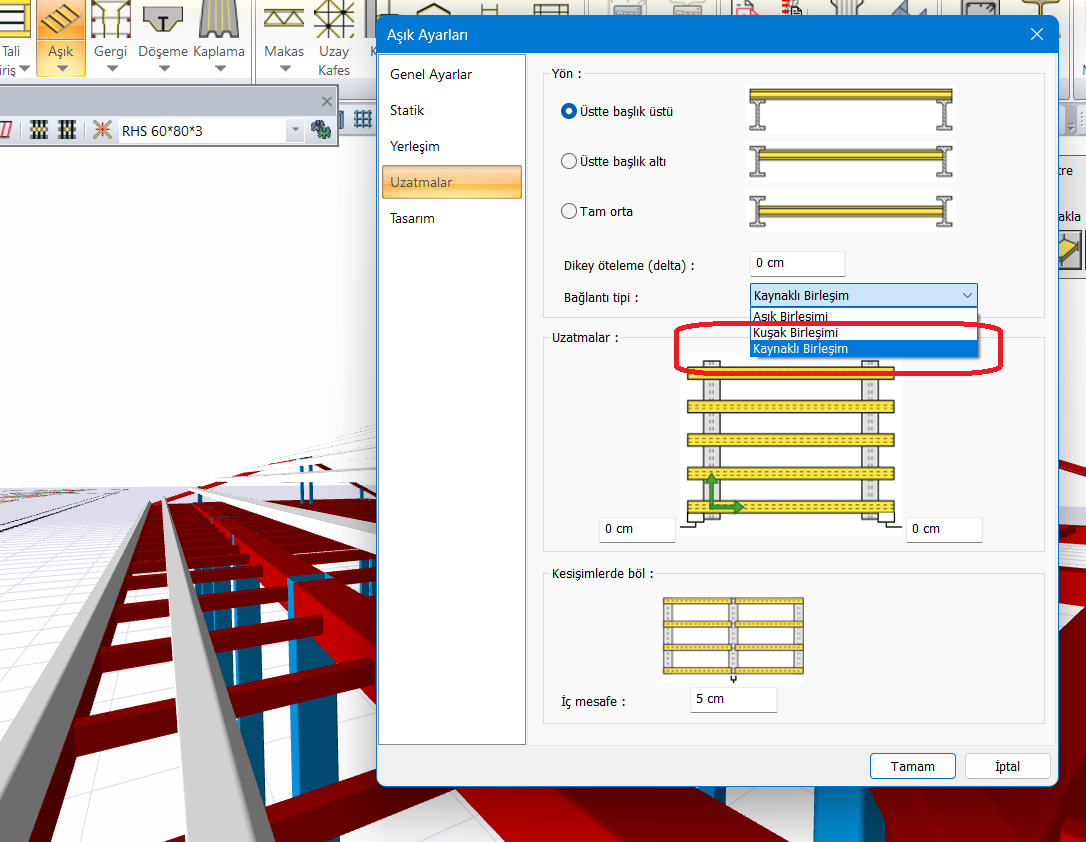Choose Kaynaklı Birleşim from the list
Image resolution: width=1086 pixels, height=842 pixels.
pyautogui.click(x=864, y=348)
